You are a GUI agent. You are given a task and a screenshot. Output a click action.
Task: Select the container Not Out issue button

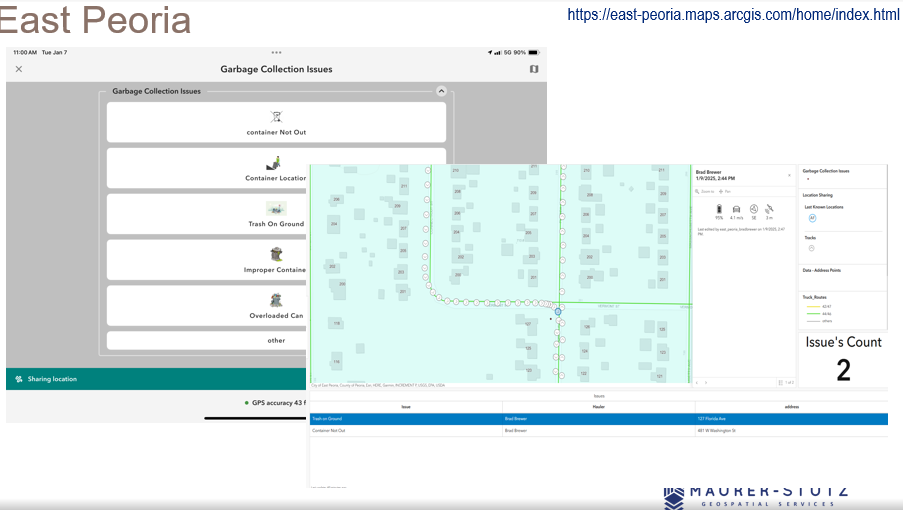(276, 122)
